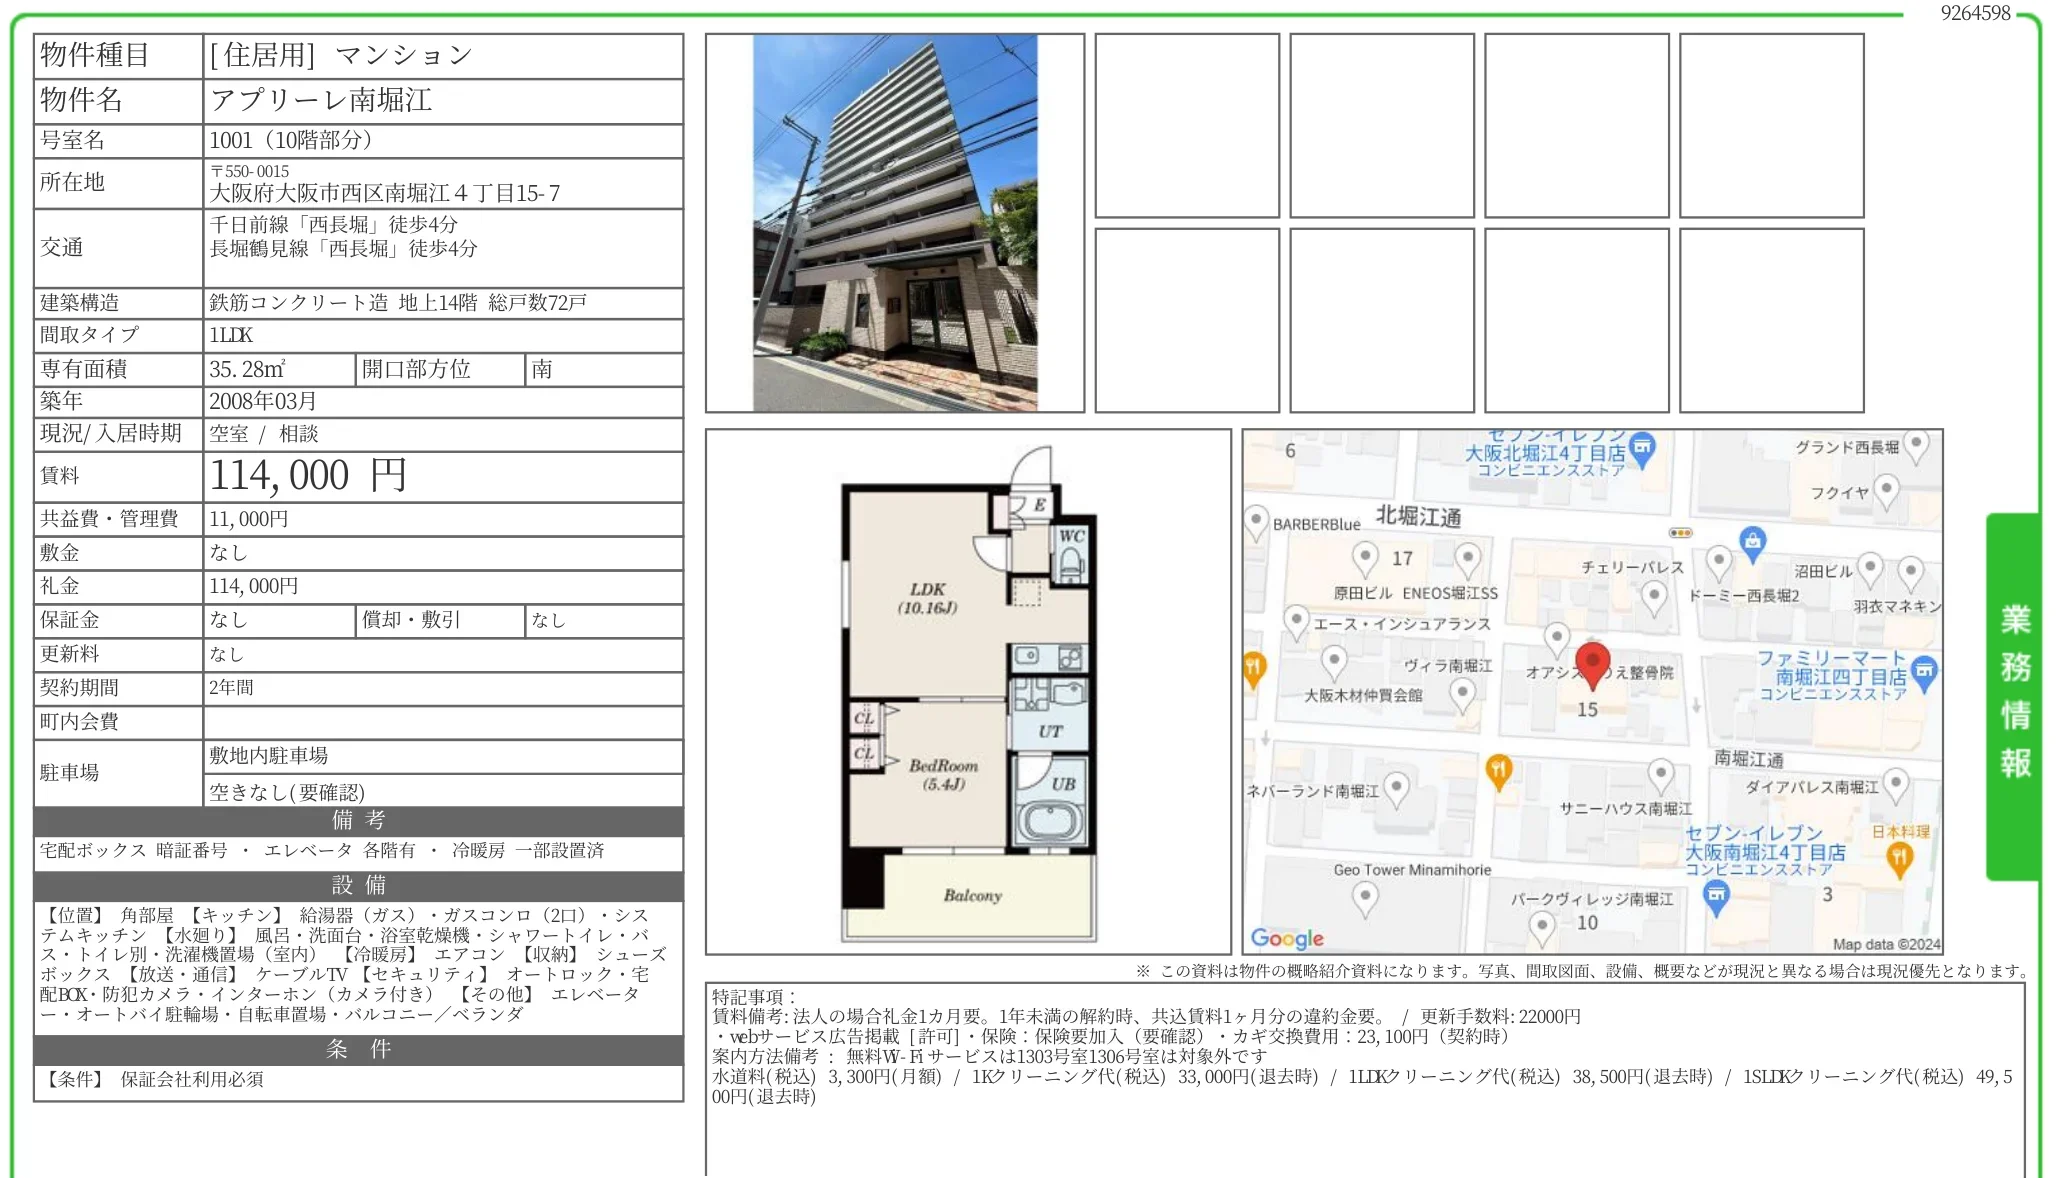Click the 設備 section header
Viewport: 2056px width, 1178px height.
point(358,885)
